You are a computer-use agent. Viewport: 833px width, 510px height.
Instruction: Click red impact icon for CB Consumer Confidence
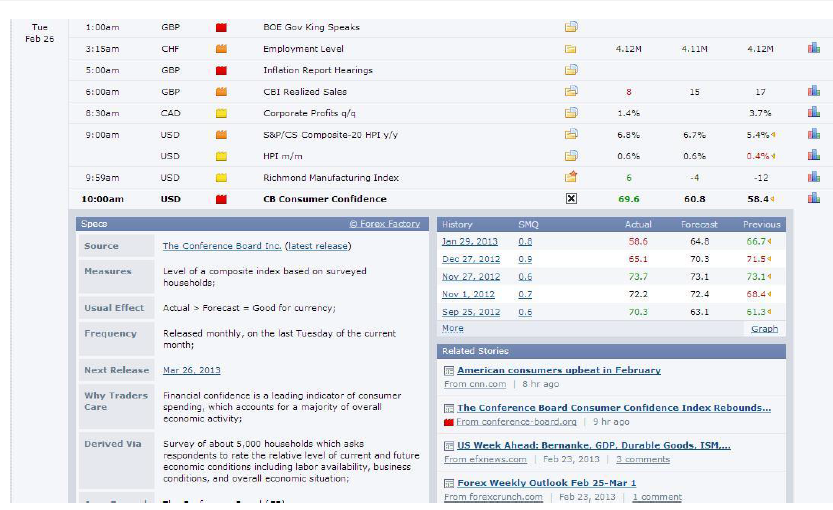pyautogui.click(x=221, y=199)
